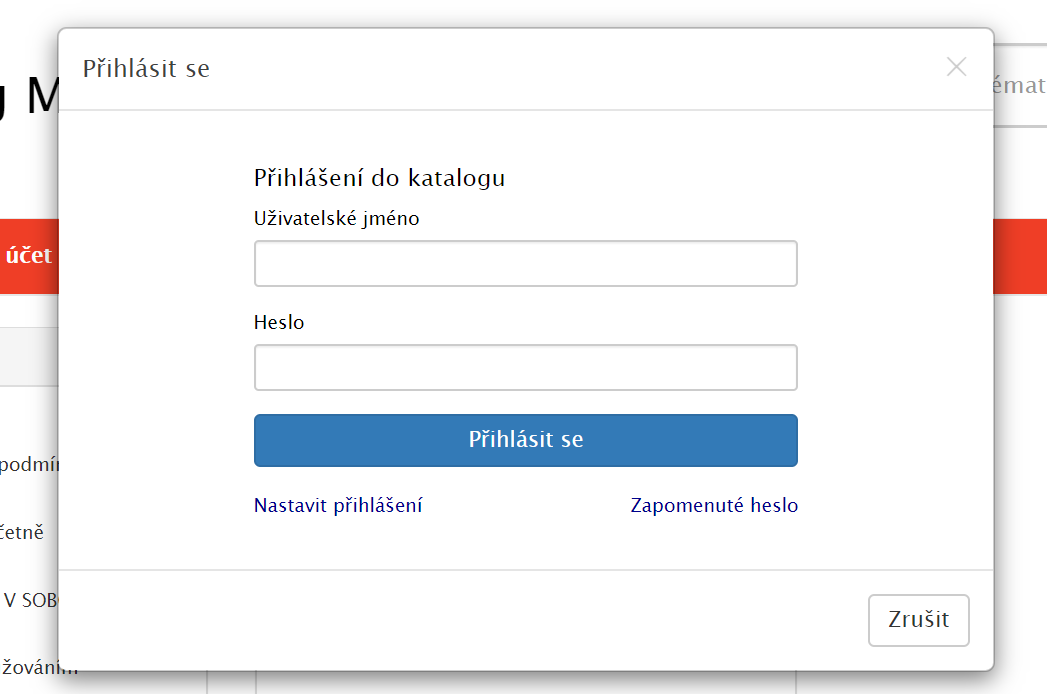Select the účet tab in the red bar
Viewport: 1047px width, 694px height.
(29, 256)
